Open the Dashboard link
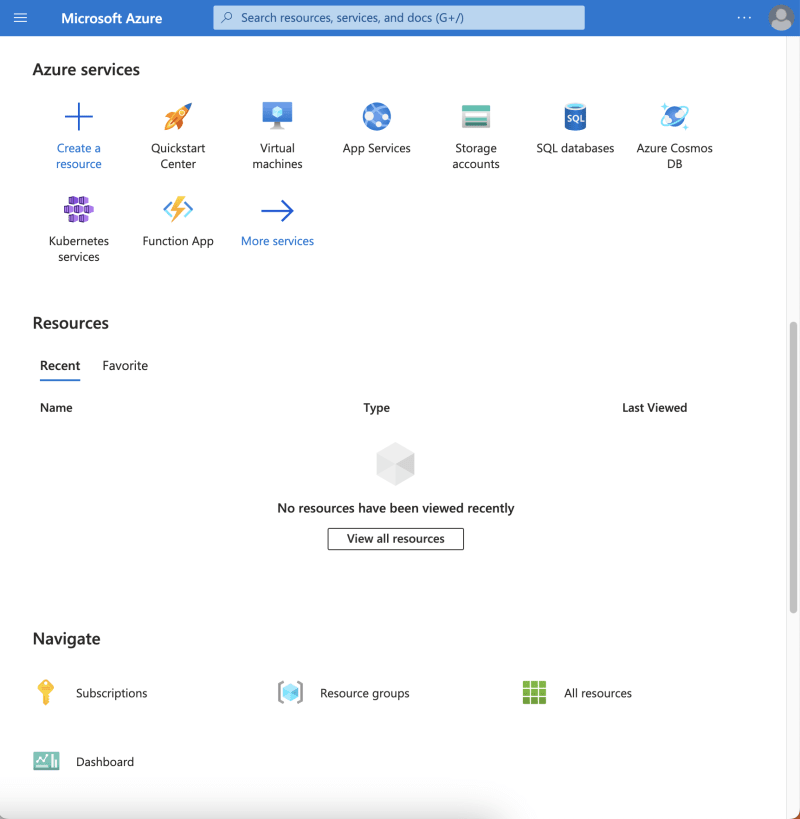 tap(105, 762)
